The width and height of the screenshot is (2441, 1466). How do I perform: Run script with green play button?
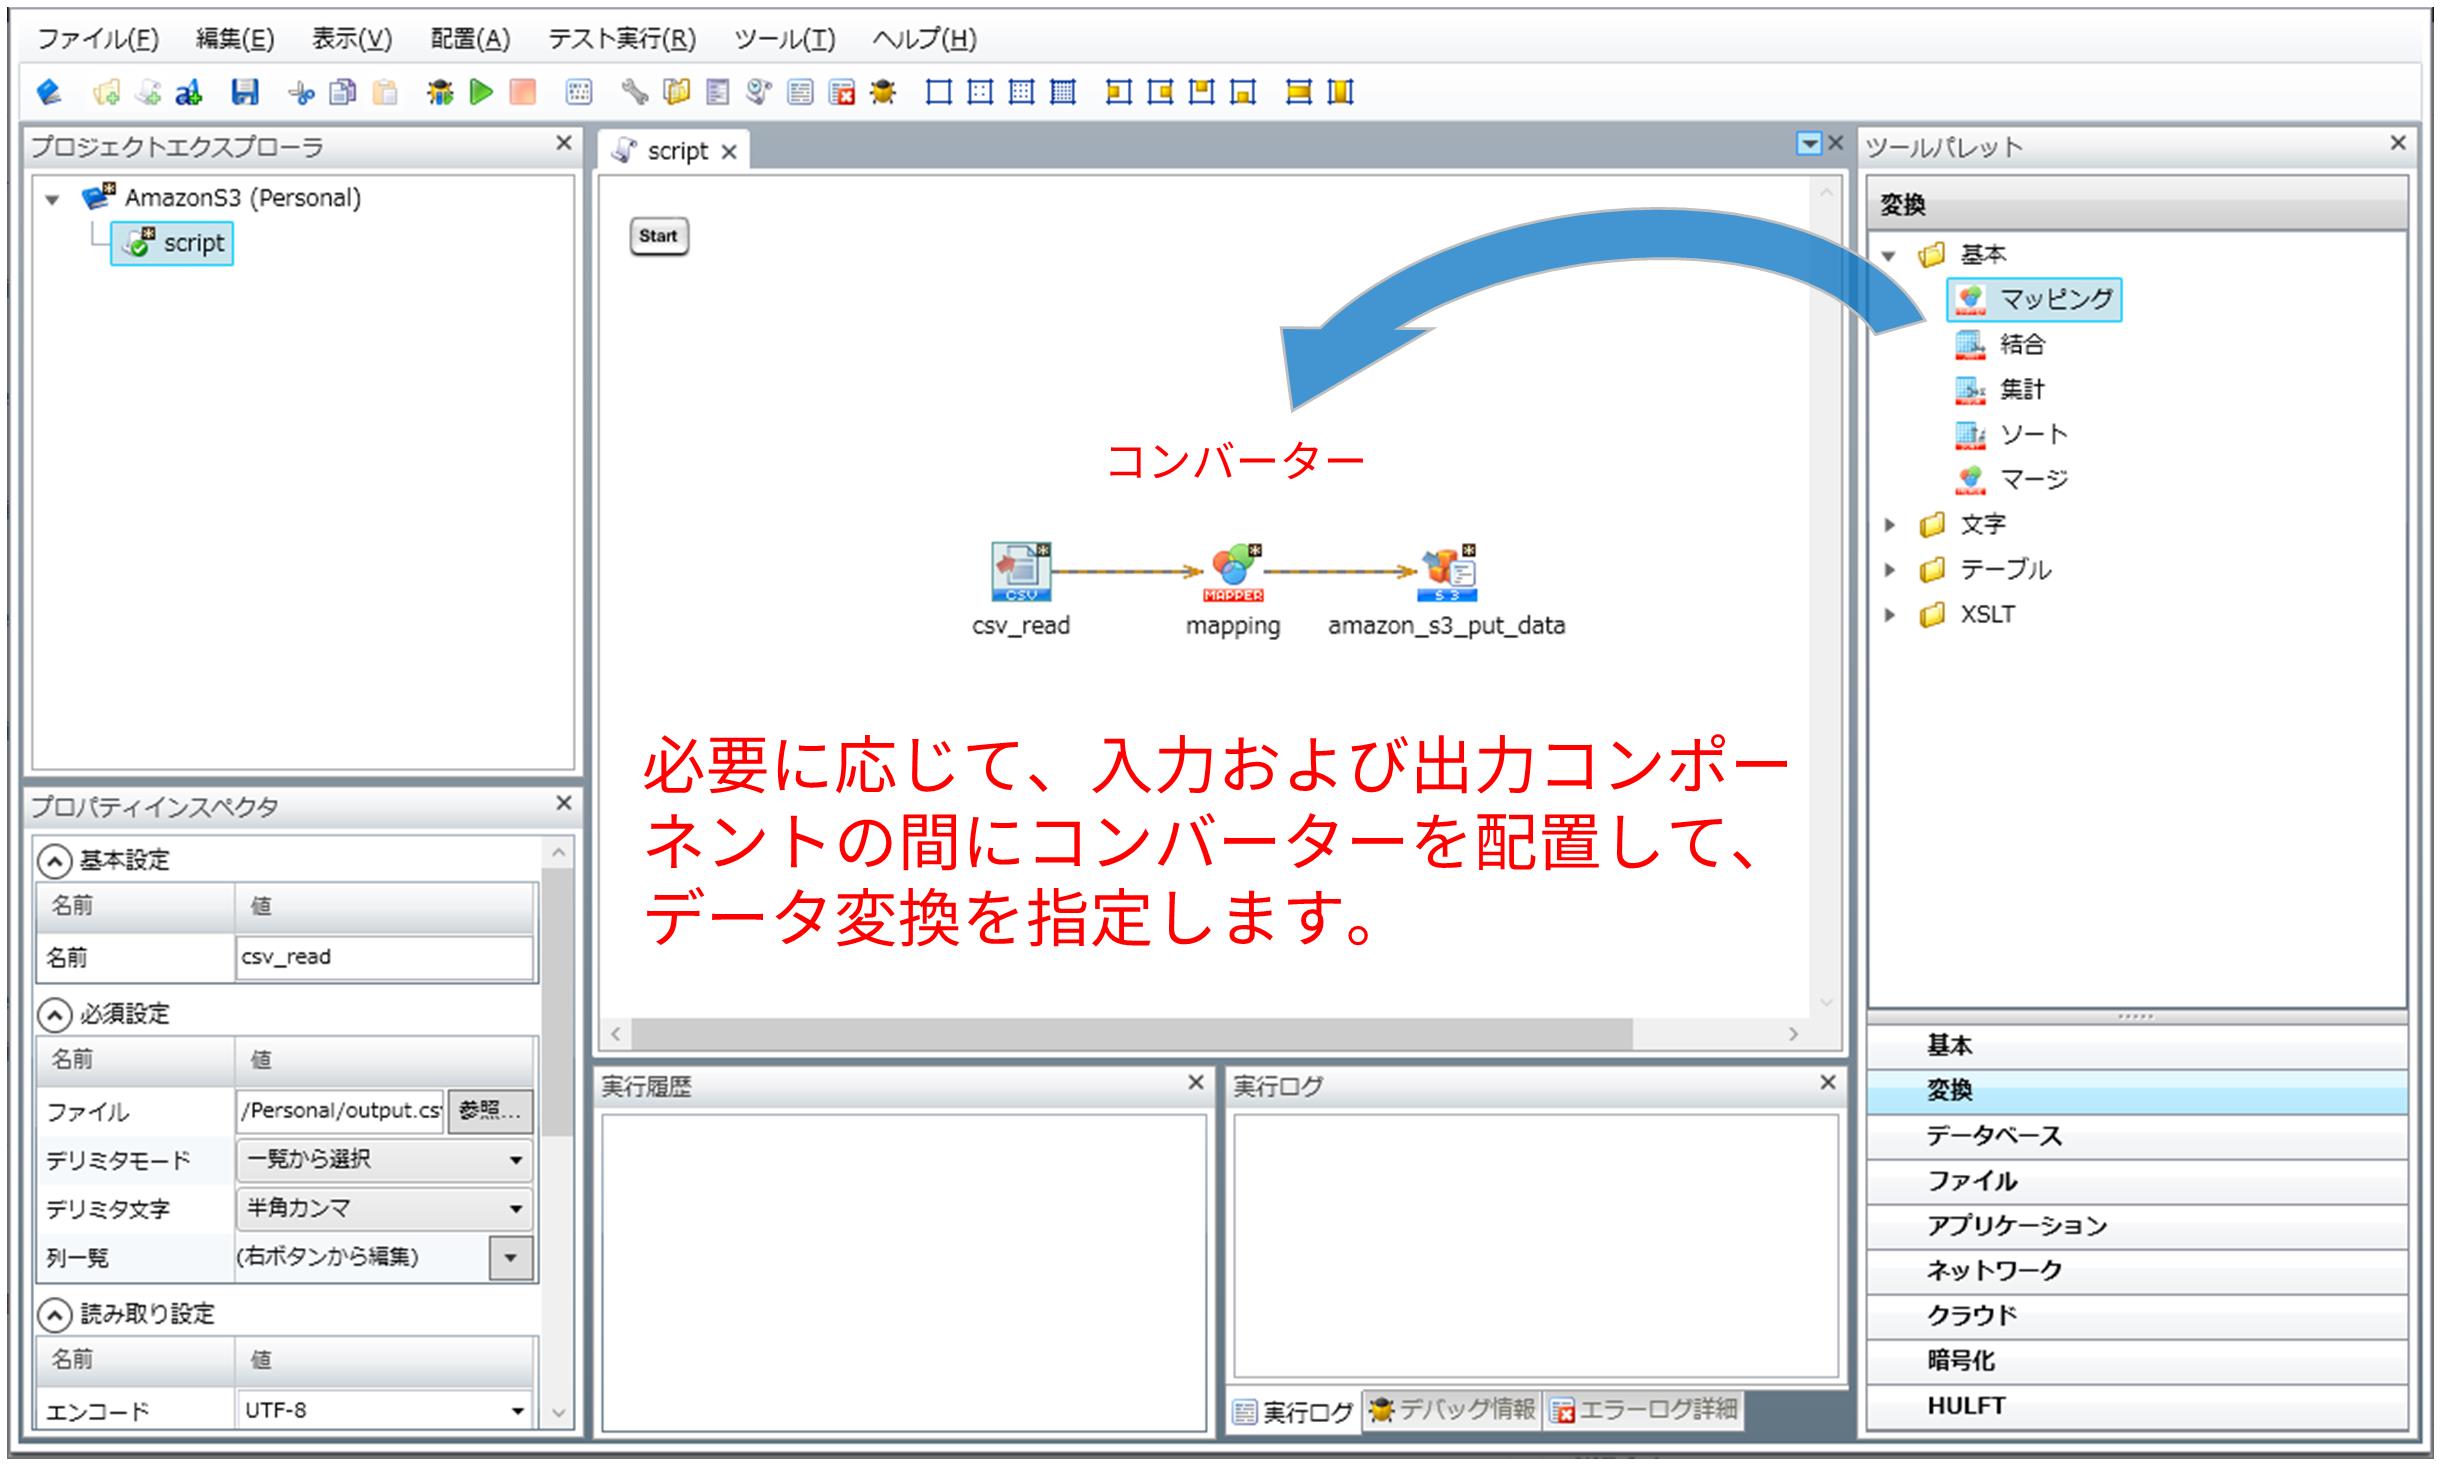[481, 93]
